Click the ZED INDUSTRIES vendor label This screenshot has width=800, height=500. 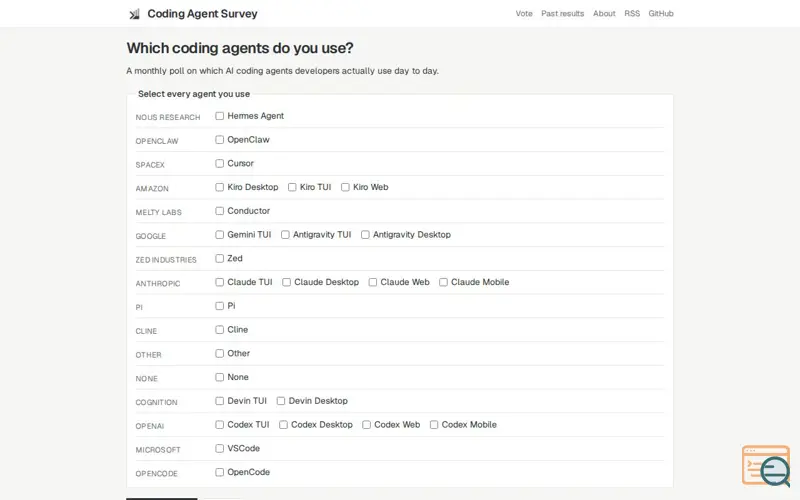point(166,260)
